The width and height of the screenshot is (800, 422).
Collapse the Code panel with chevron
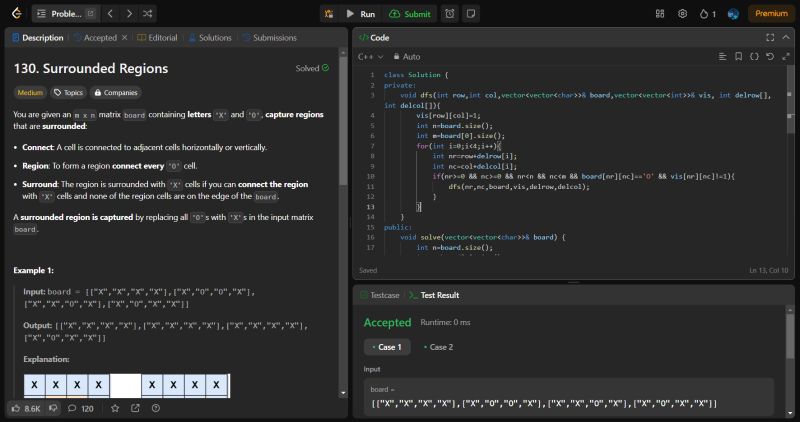786,38
